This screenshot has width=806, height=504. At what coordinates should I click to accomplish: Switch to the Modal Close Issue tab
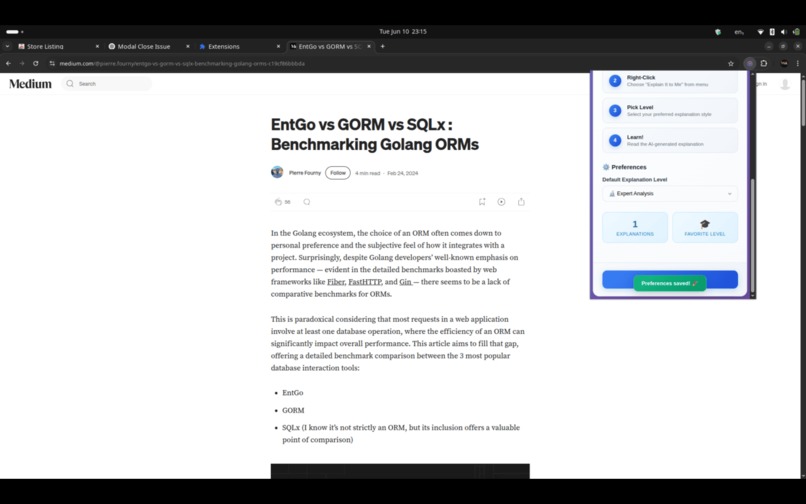click(x=144, y=46)
